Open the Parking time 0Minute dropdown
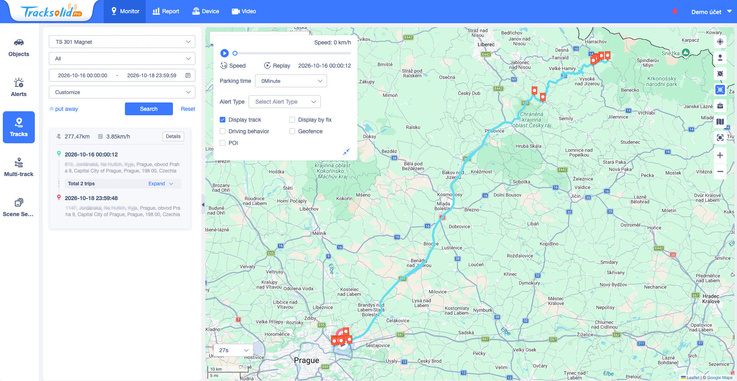Viewport: 737px width, 381px height. (291, 81)
